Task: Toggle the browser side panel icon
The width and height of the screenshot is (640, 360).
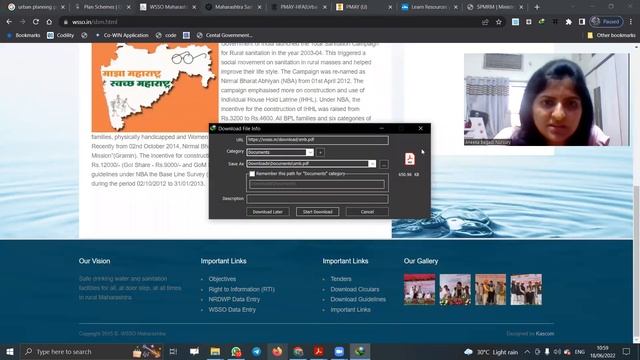Action: pos(582,22)
